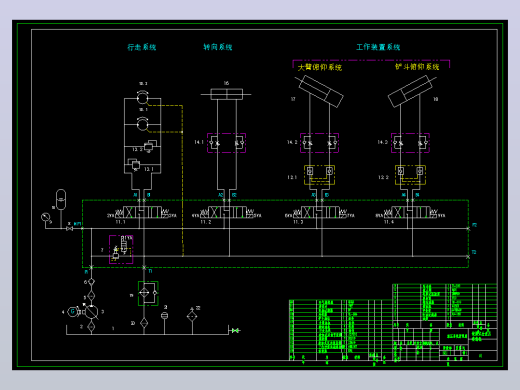
Task: Select the boom cylinder symbol labeled 17
Action: point(320,91)
